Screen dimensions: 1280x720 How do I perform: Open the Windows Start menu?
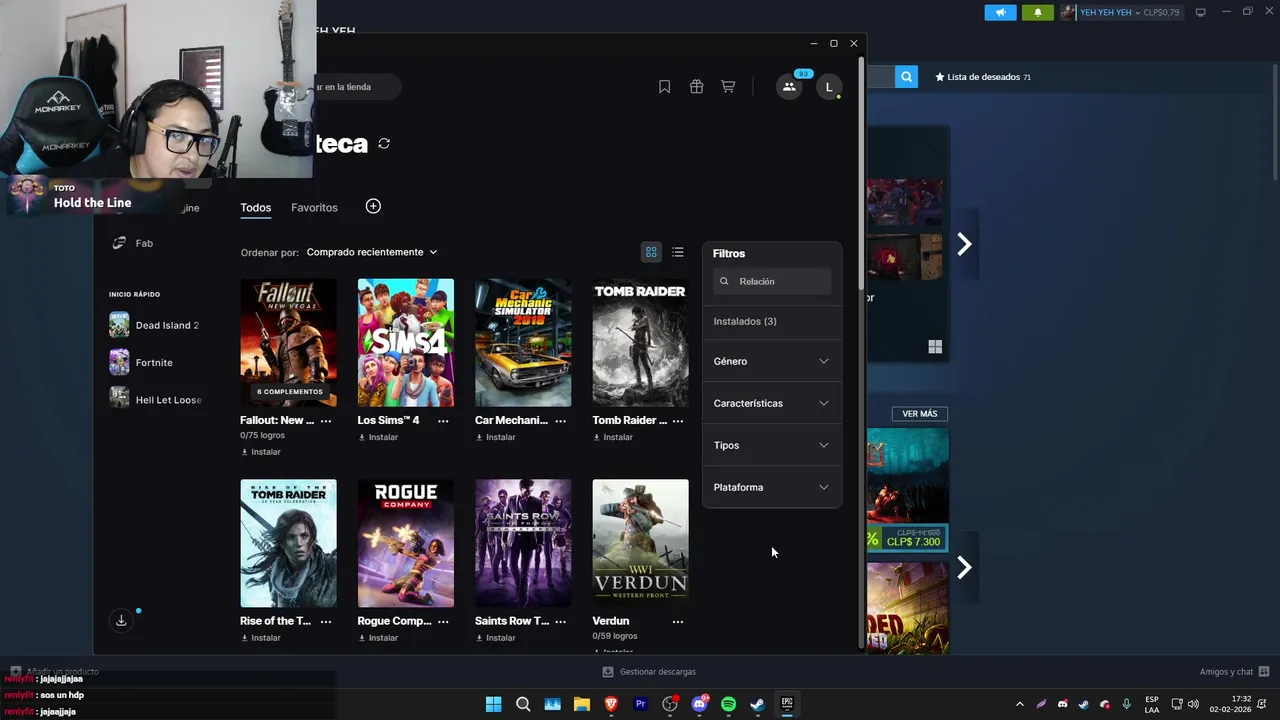493,704
